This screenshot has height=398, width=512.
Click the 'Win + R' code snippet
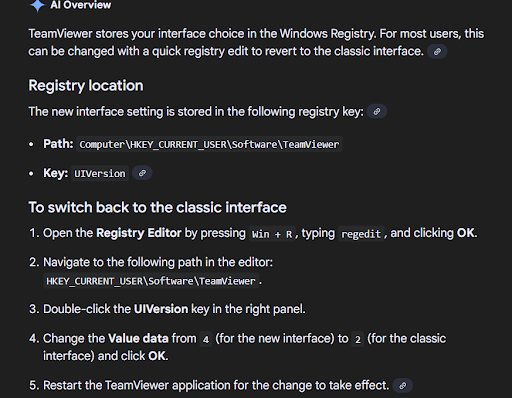pos(272,234)
